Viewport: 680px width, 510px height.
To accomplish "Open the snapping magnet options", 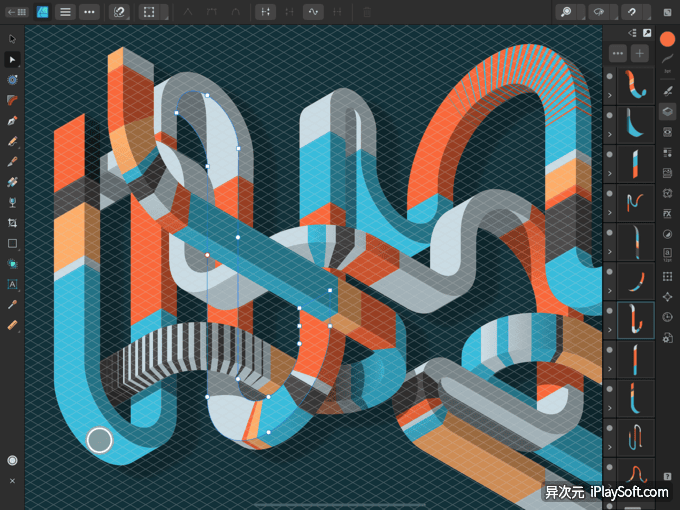I will pos(119,12).
